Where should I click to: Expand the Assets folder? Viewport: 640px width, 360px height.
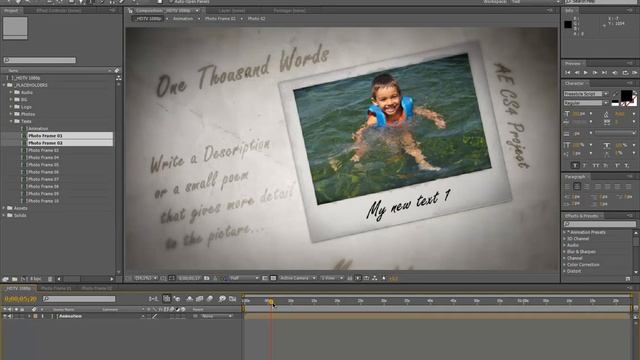tap(4, 208)
